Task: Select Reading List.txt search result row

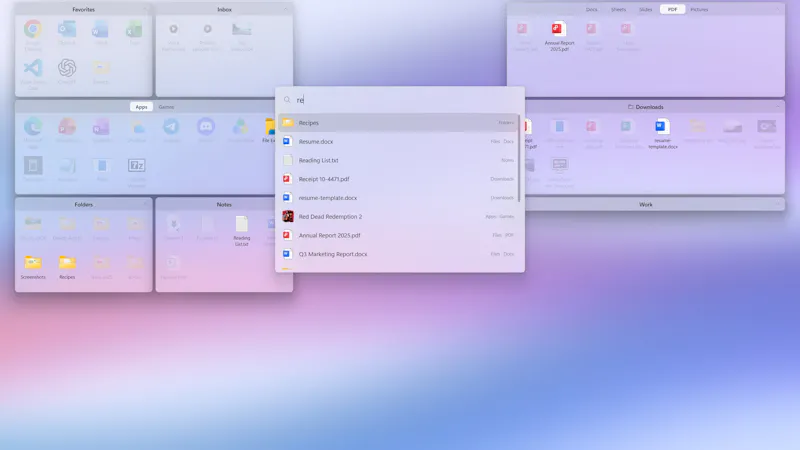Action: [398, 160]
